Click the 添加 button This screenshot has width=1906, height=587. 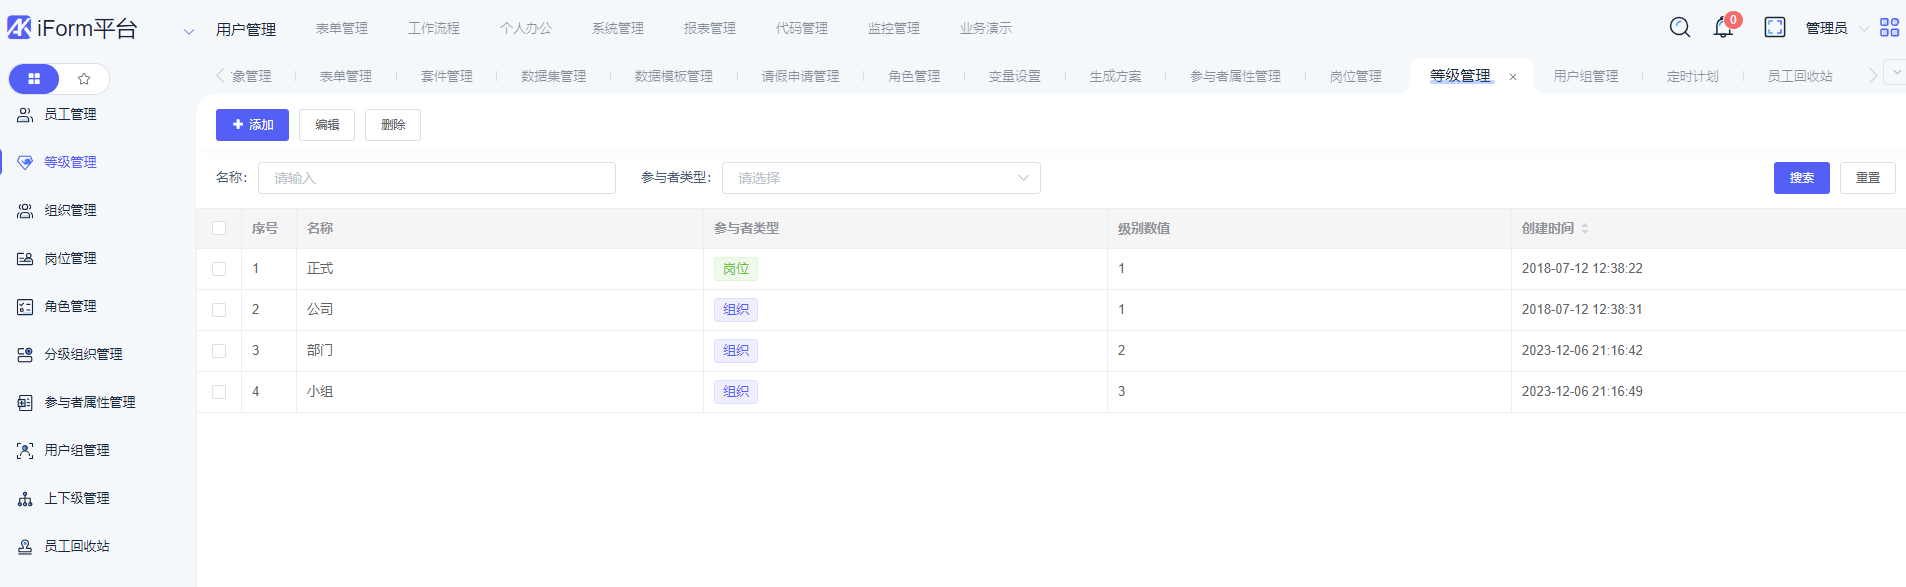(252, 125)
